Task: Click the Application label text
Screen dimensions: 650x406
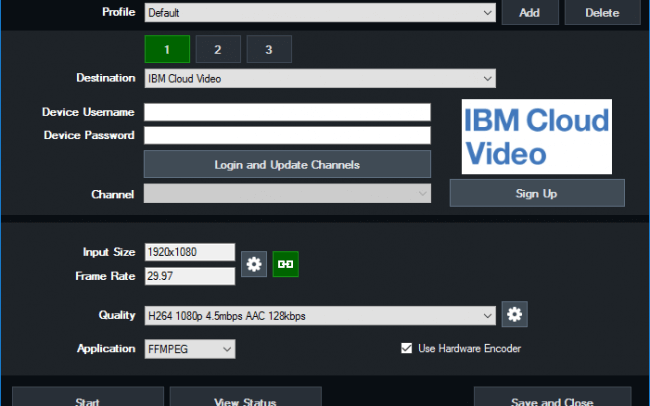Action: click(x=106, y=349)
